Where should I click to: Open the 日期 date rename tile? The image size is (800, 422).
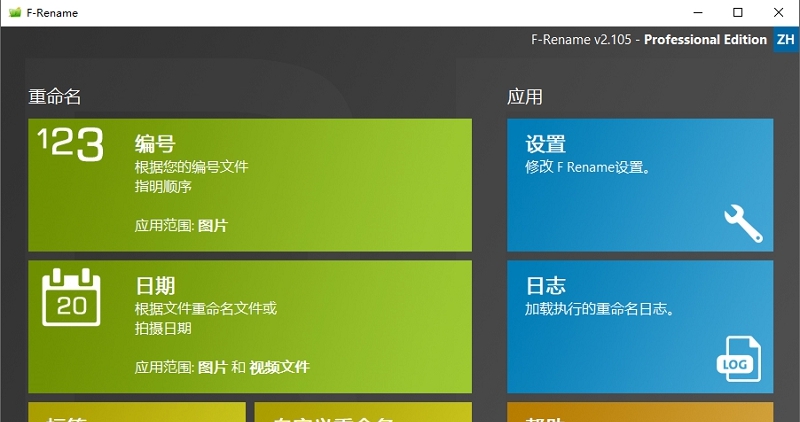[249, 327]
